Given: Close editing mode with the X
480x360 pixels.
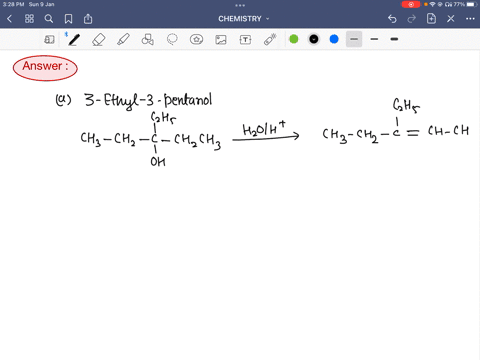Looking at the screenshot, I should (x=451, y=19).
